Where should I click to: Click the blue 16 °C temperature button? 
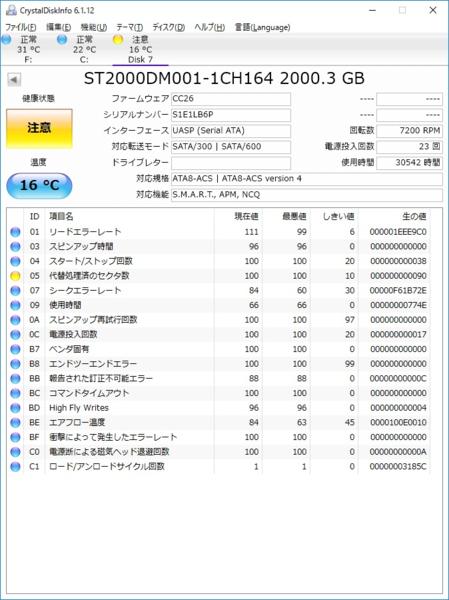pyautogui.click(x=39, y=185)
